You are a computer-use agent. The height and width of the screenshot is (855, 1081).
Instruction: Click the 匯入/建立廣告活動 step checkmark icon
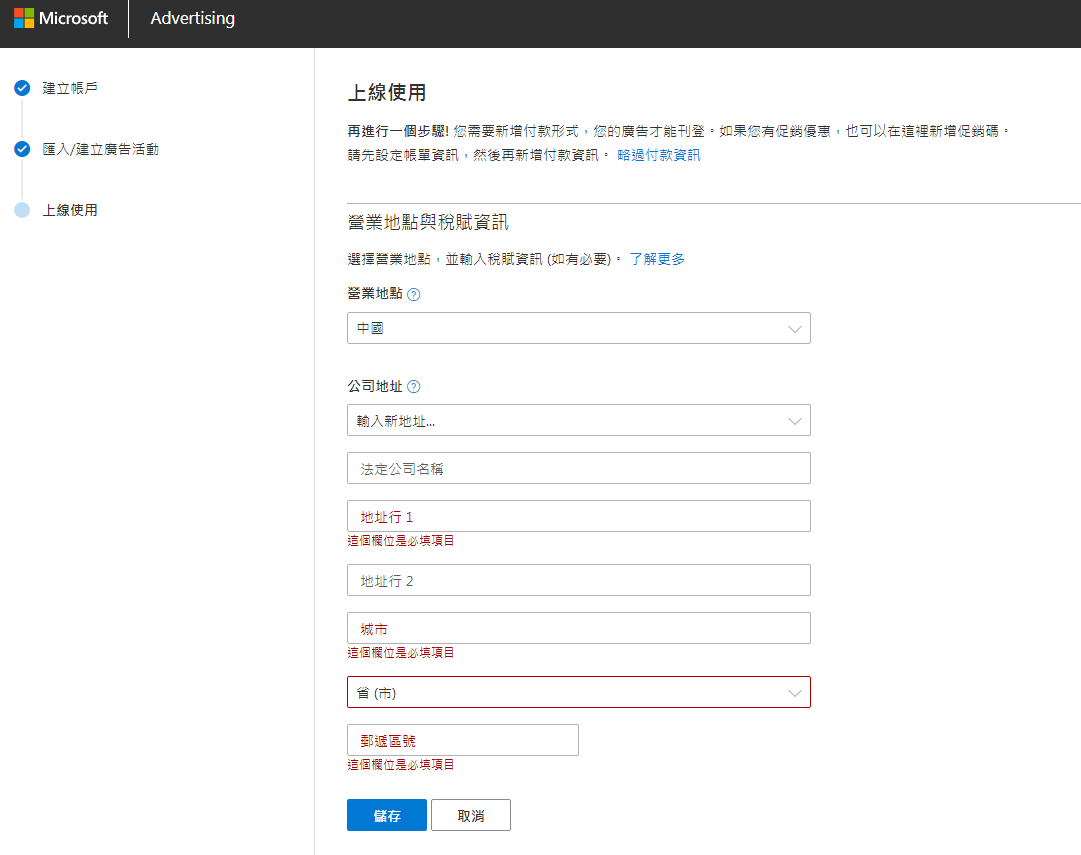pyautogui.click(x=22, y=149)
